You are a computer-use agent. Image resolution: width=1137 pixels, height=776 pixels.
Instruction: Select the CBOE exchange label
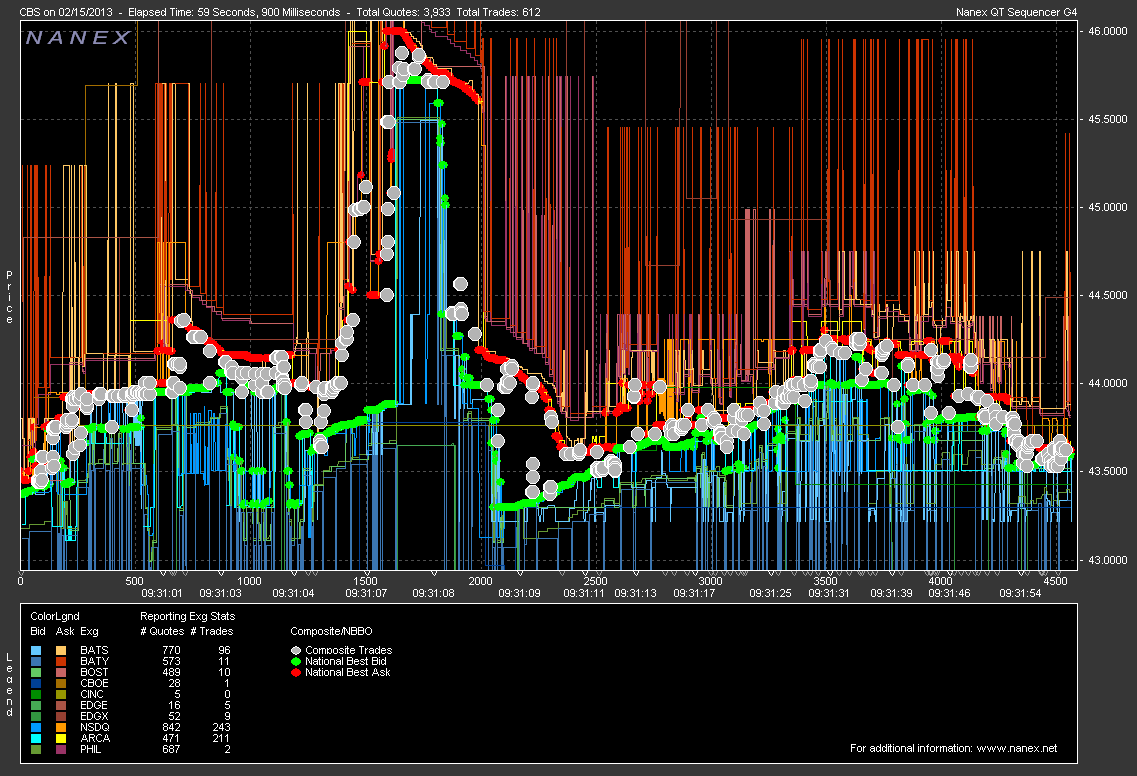[94, 683]
